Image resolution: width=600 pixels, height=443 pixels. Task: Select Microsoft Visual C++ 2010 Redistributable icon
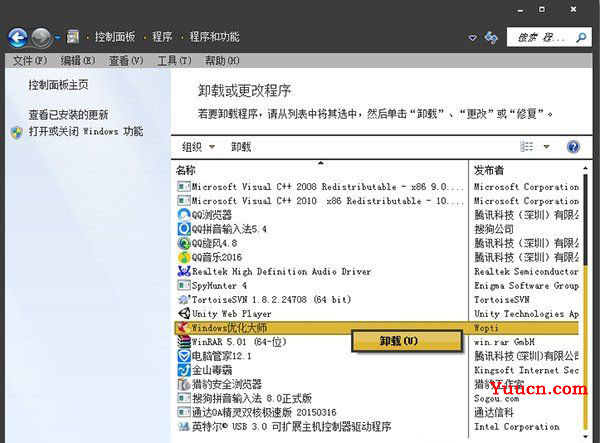pyautogui.click(x=184, y=201)
